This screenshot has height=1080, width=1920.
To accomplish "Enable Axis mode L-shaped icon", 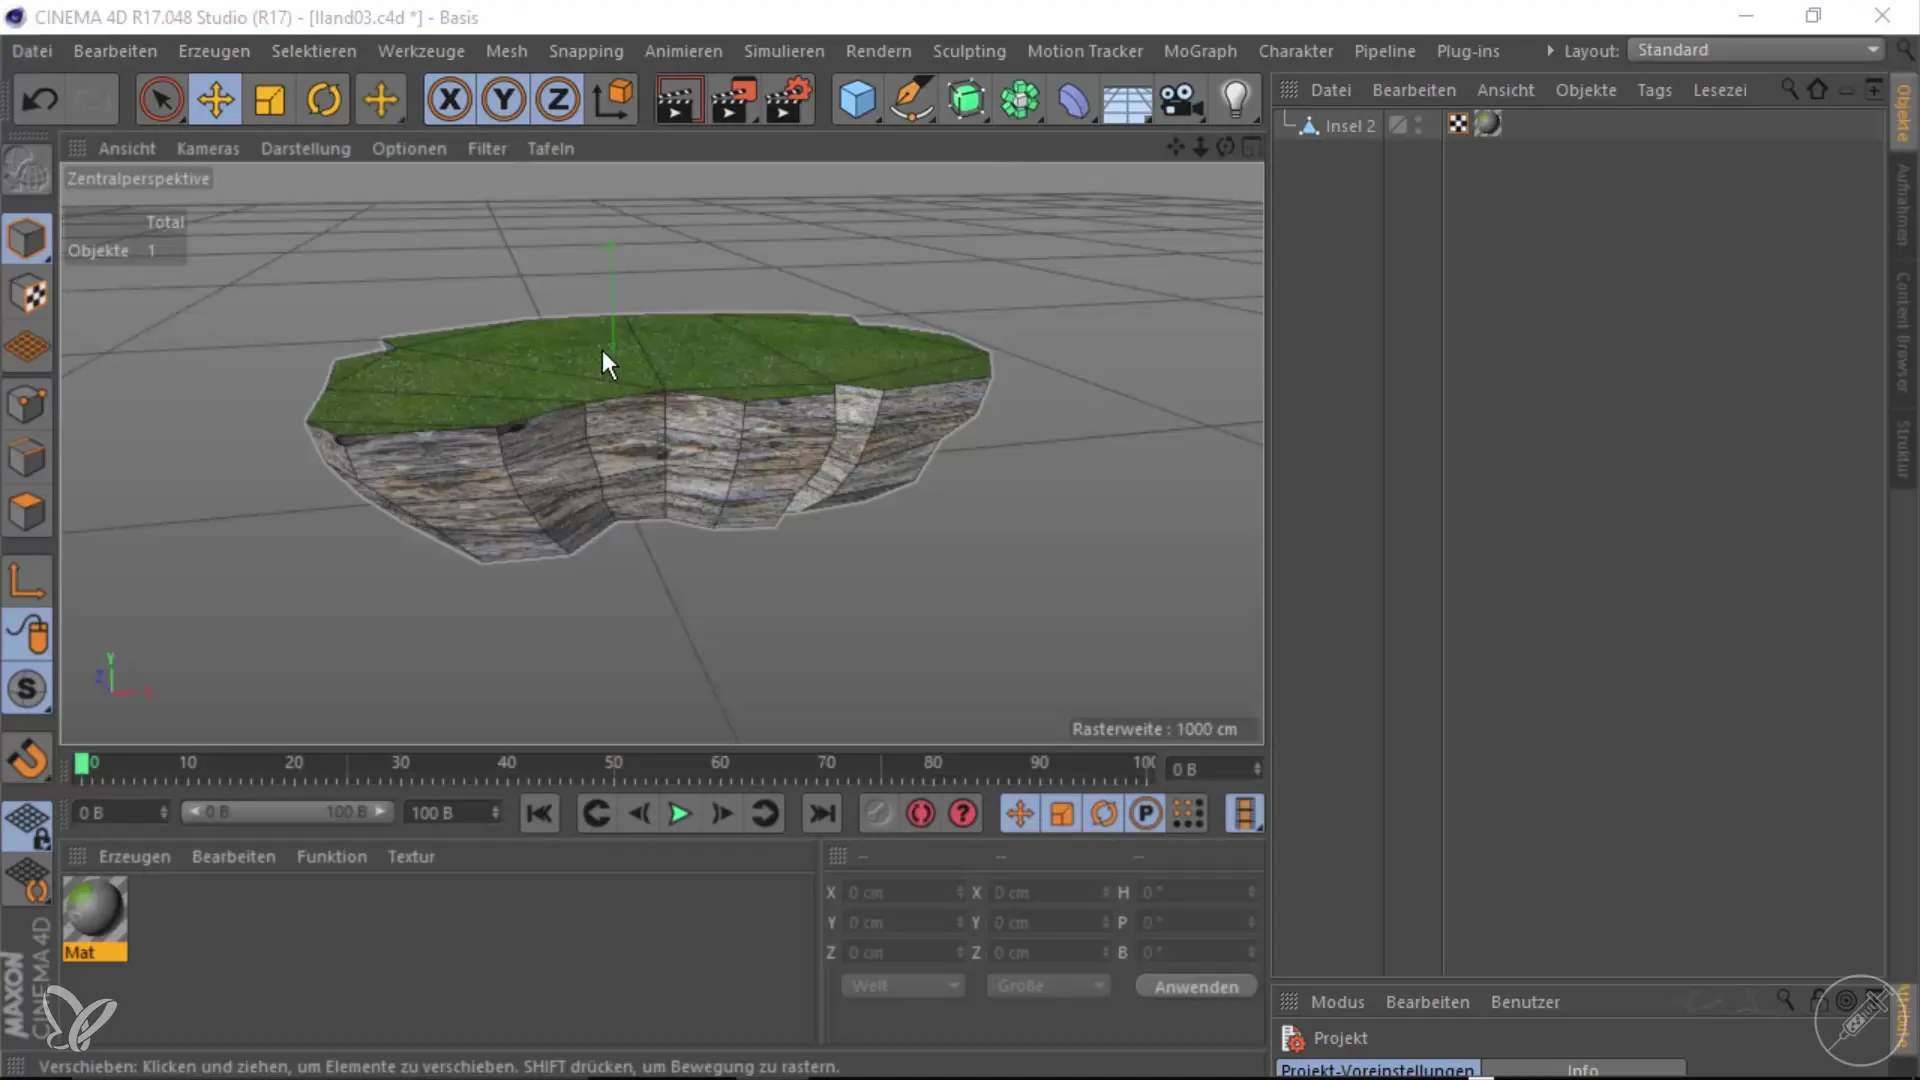I will pos(27,580).
